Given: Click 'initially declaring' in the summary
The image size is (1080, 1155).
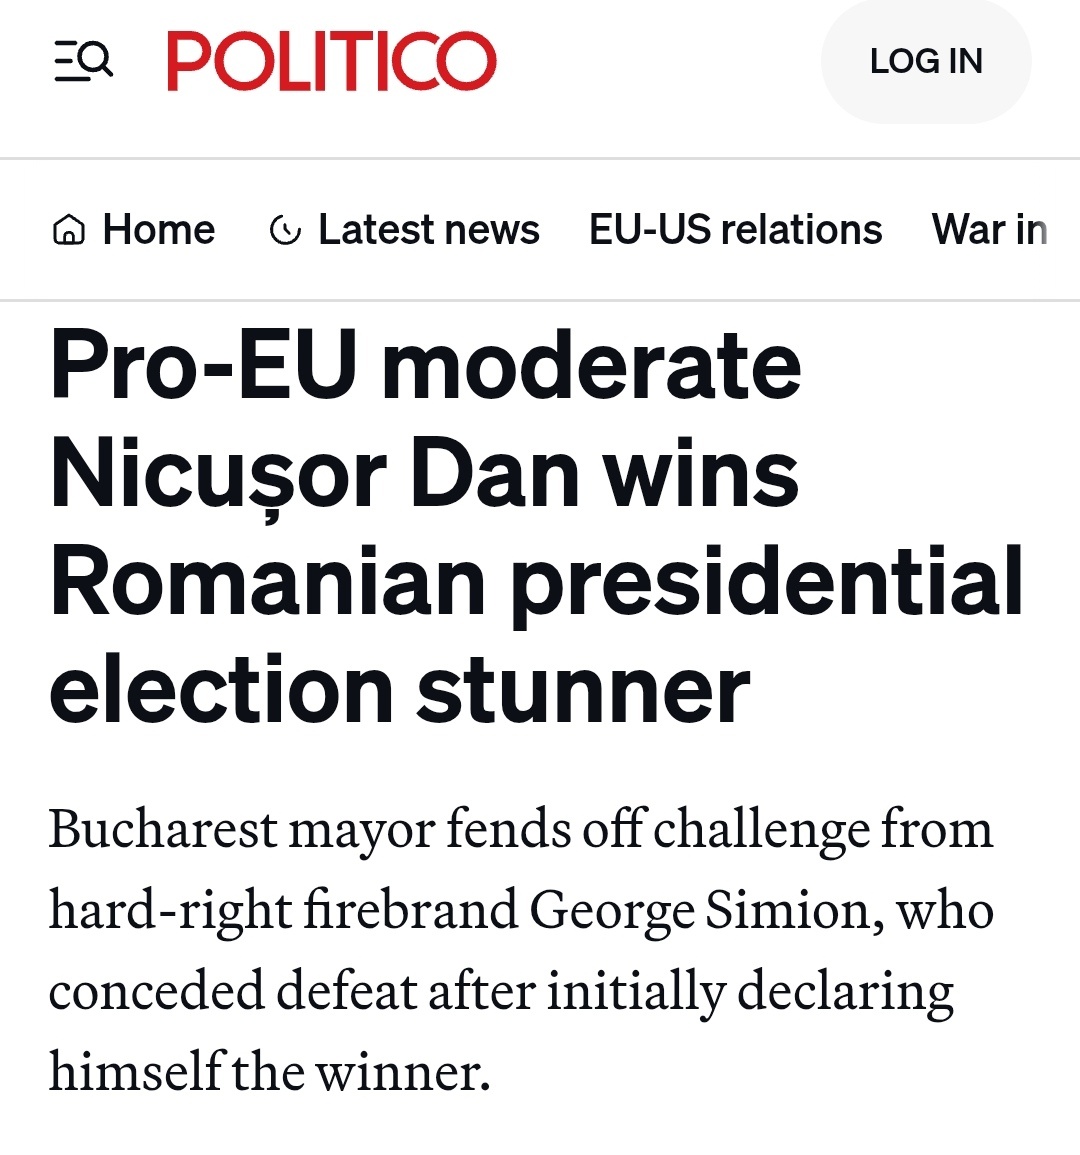Looking at the screenshot, I should tap(750, 991).
